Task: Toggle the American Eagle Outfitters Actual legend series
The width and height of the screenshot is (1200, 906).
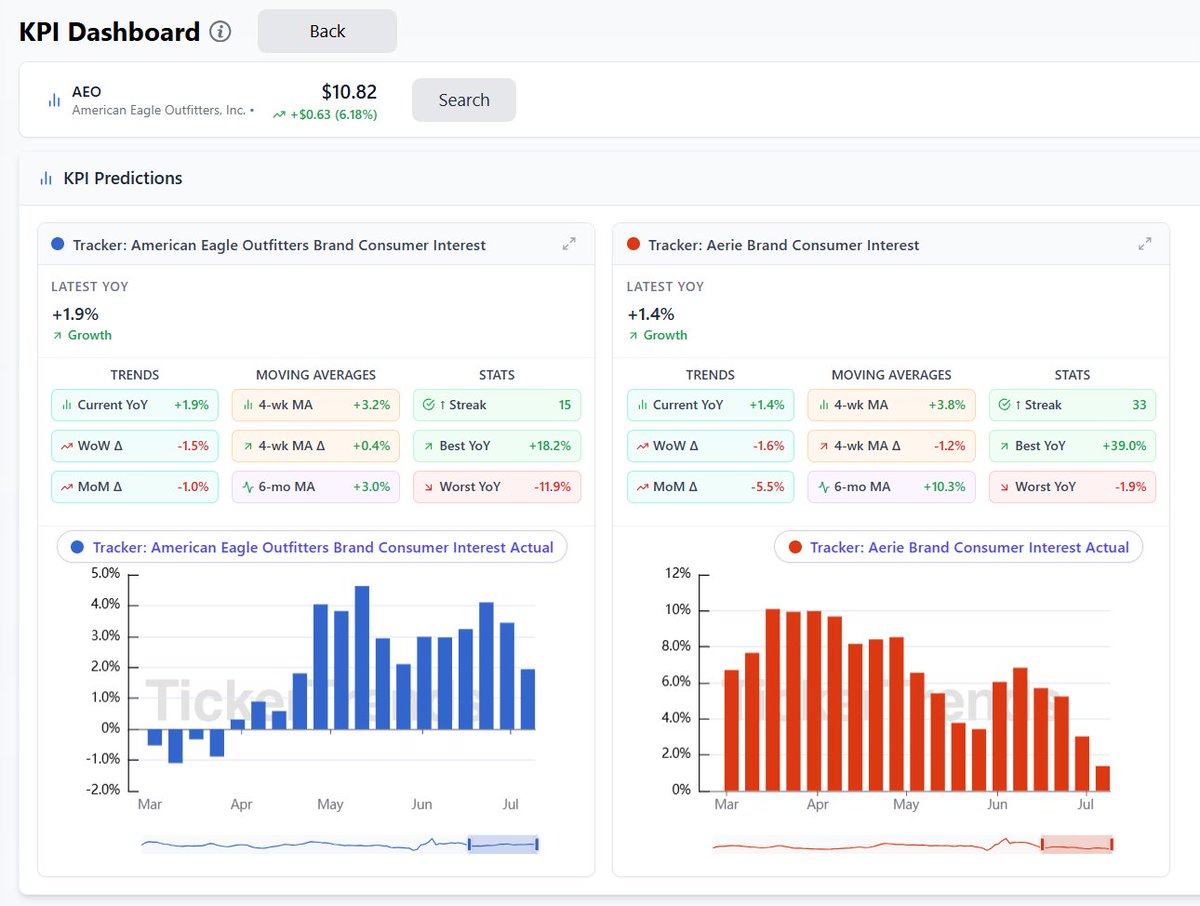Action: [x=312, y=548]
